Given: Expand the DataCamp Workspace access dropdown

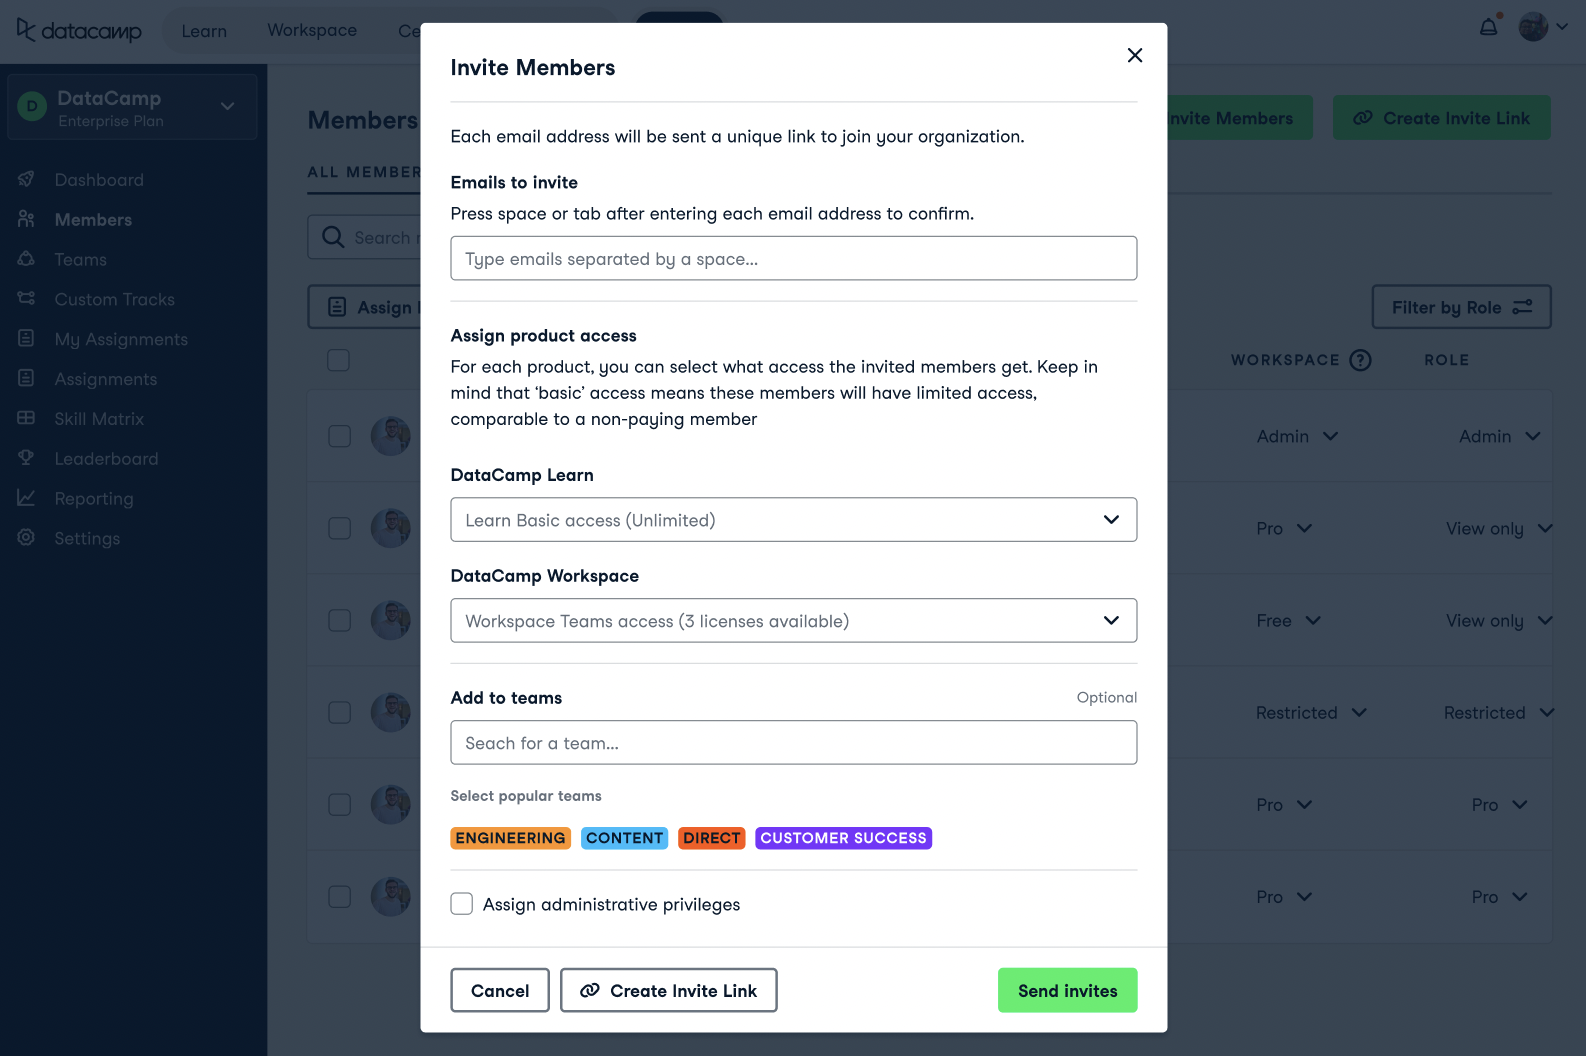Looking at the screenshot, I should pos(793,621).
